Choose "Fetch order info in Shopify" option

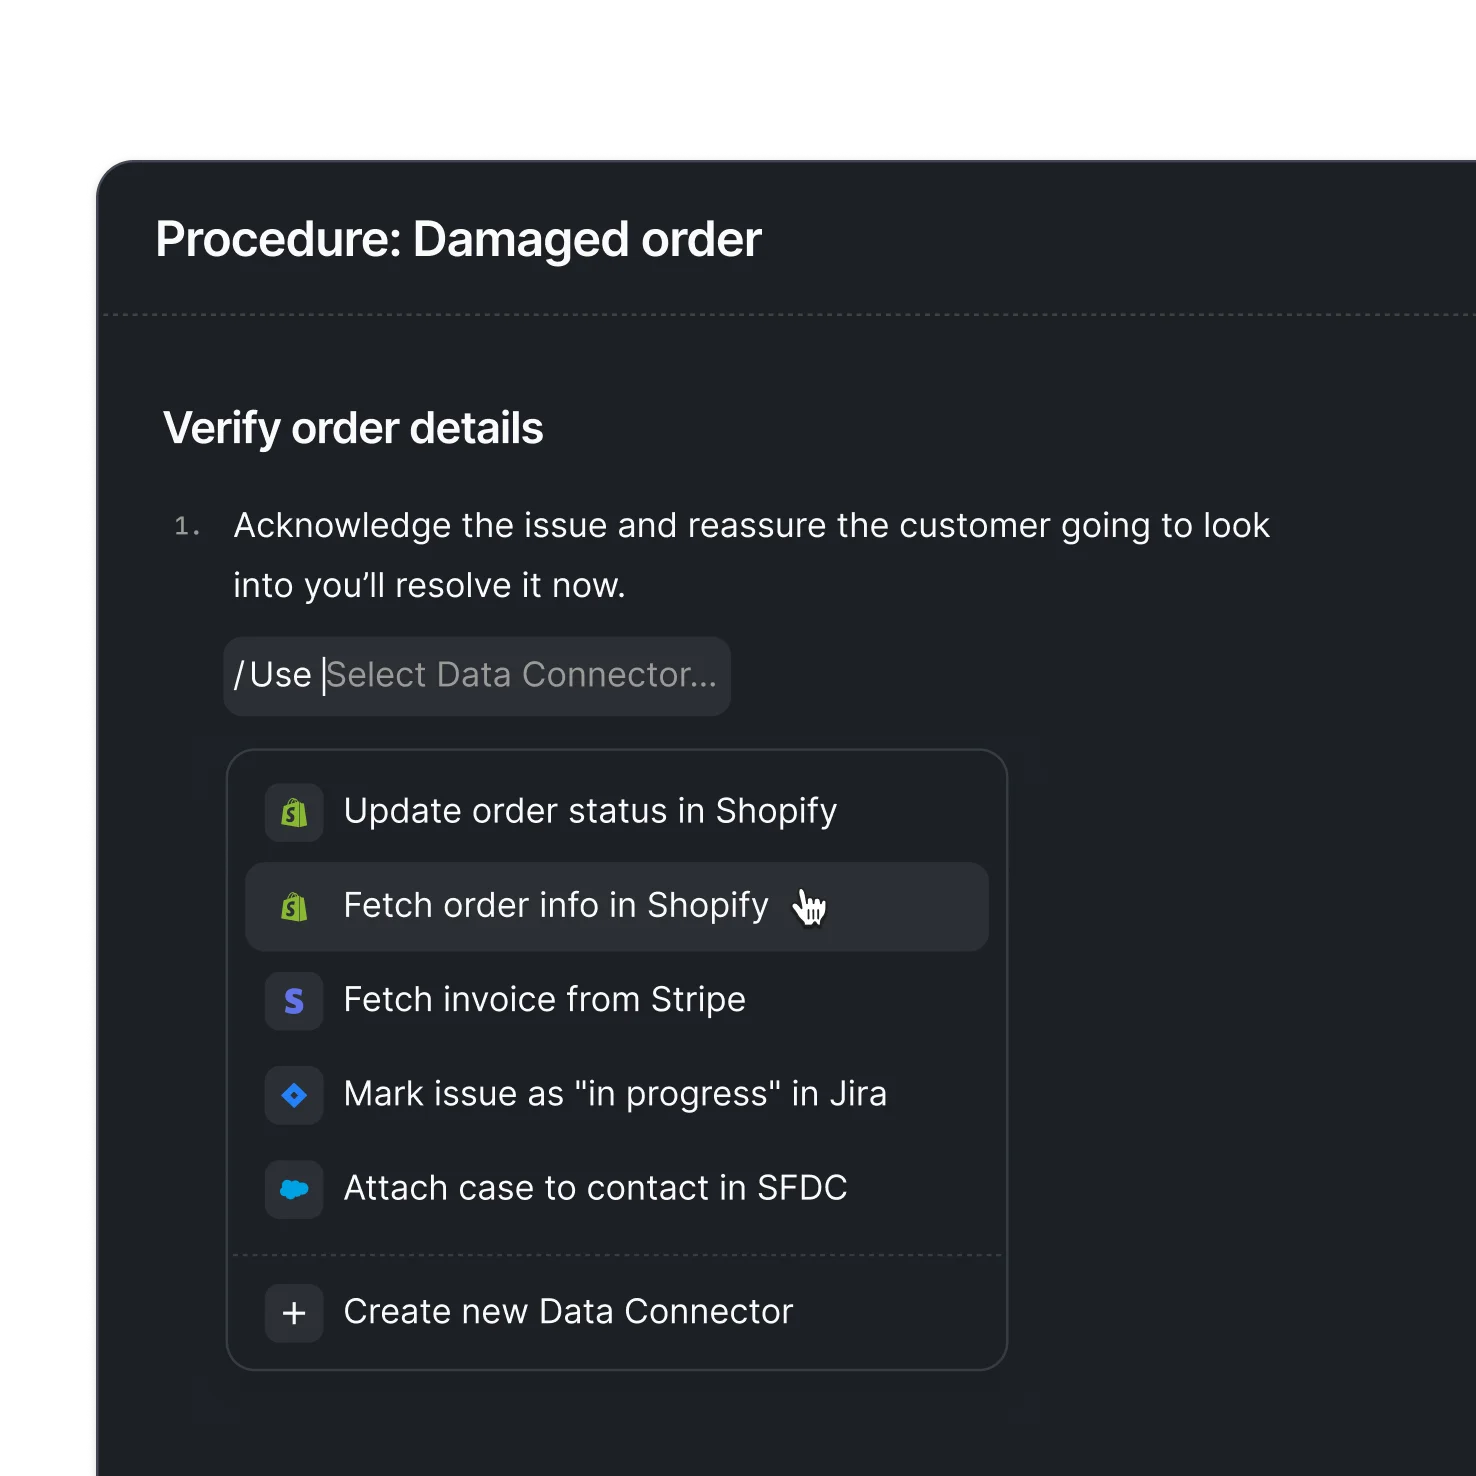(556, 906)
